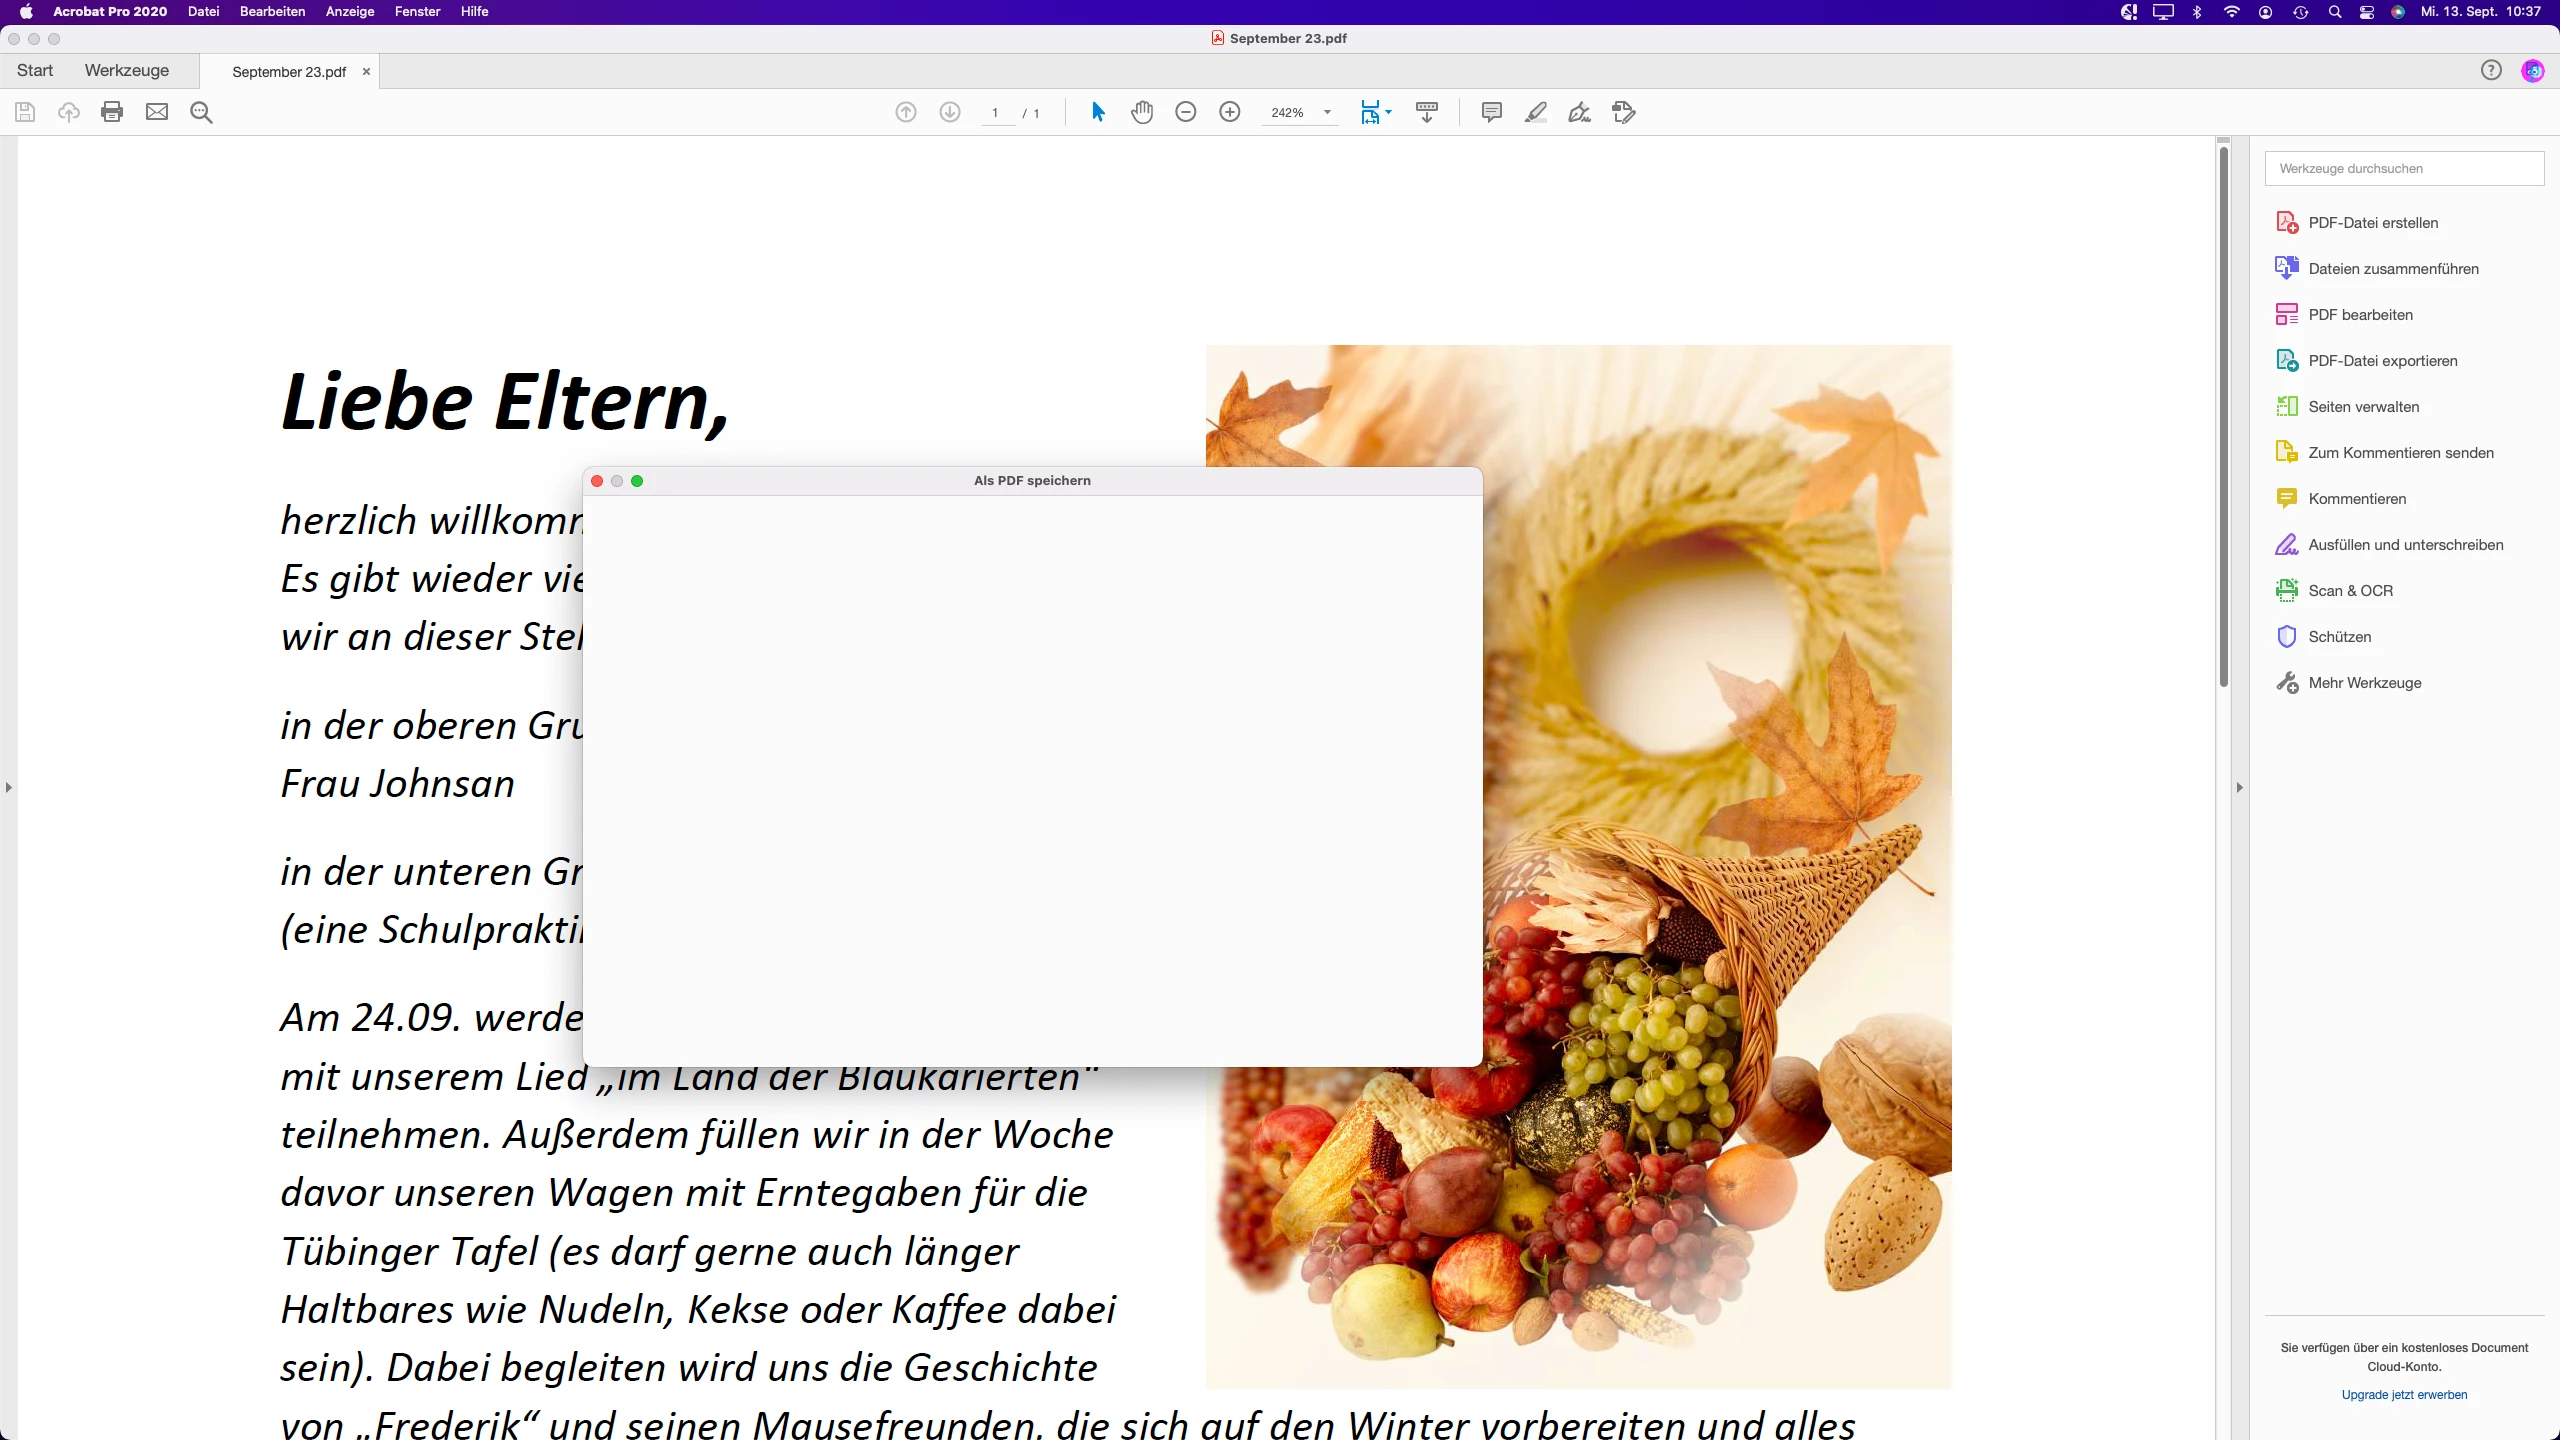Expand the fit page options dropdown
The image size is (2560, 1440).
[1389, 112]
